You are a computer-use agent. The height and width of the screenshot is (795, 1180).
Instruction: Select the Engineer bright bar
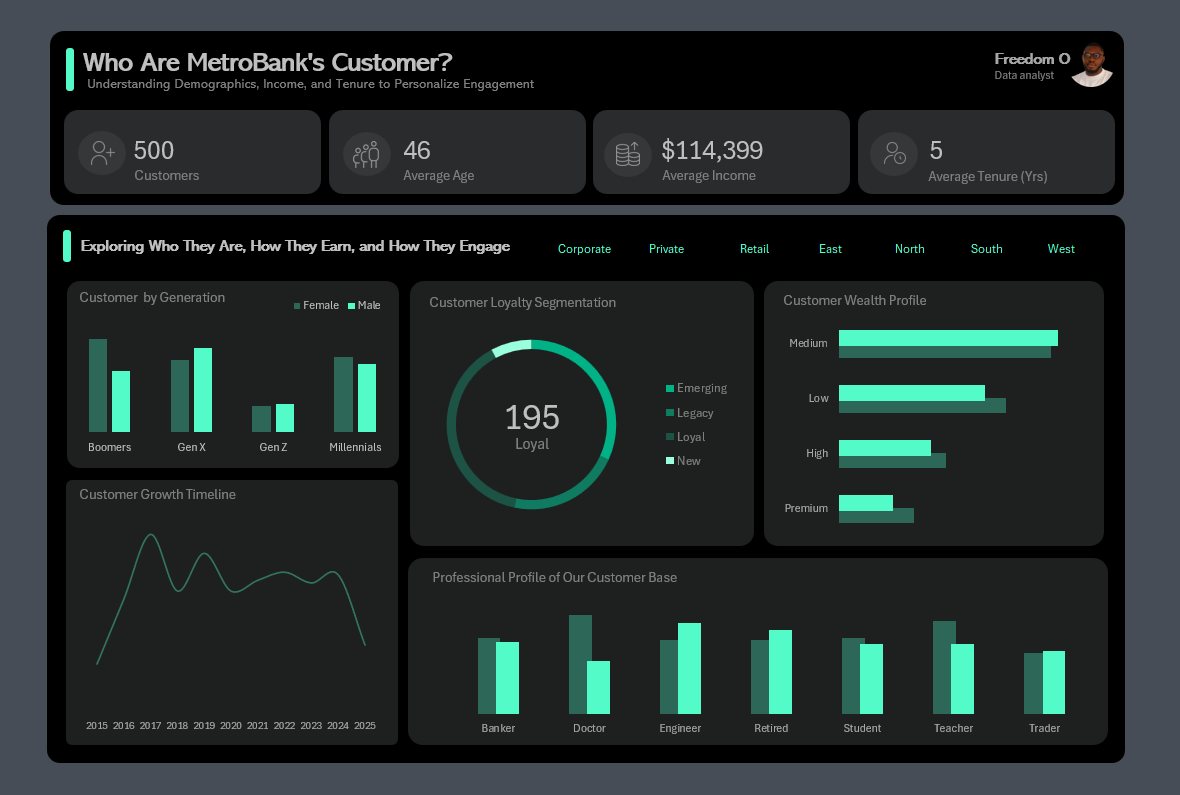coord(689,669)
